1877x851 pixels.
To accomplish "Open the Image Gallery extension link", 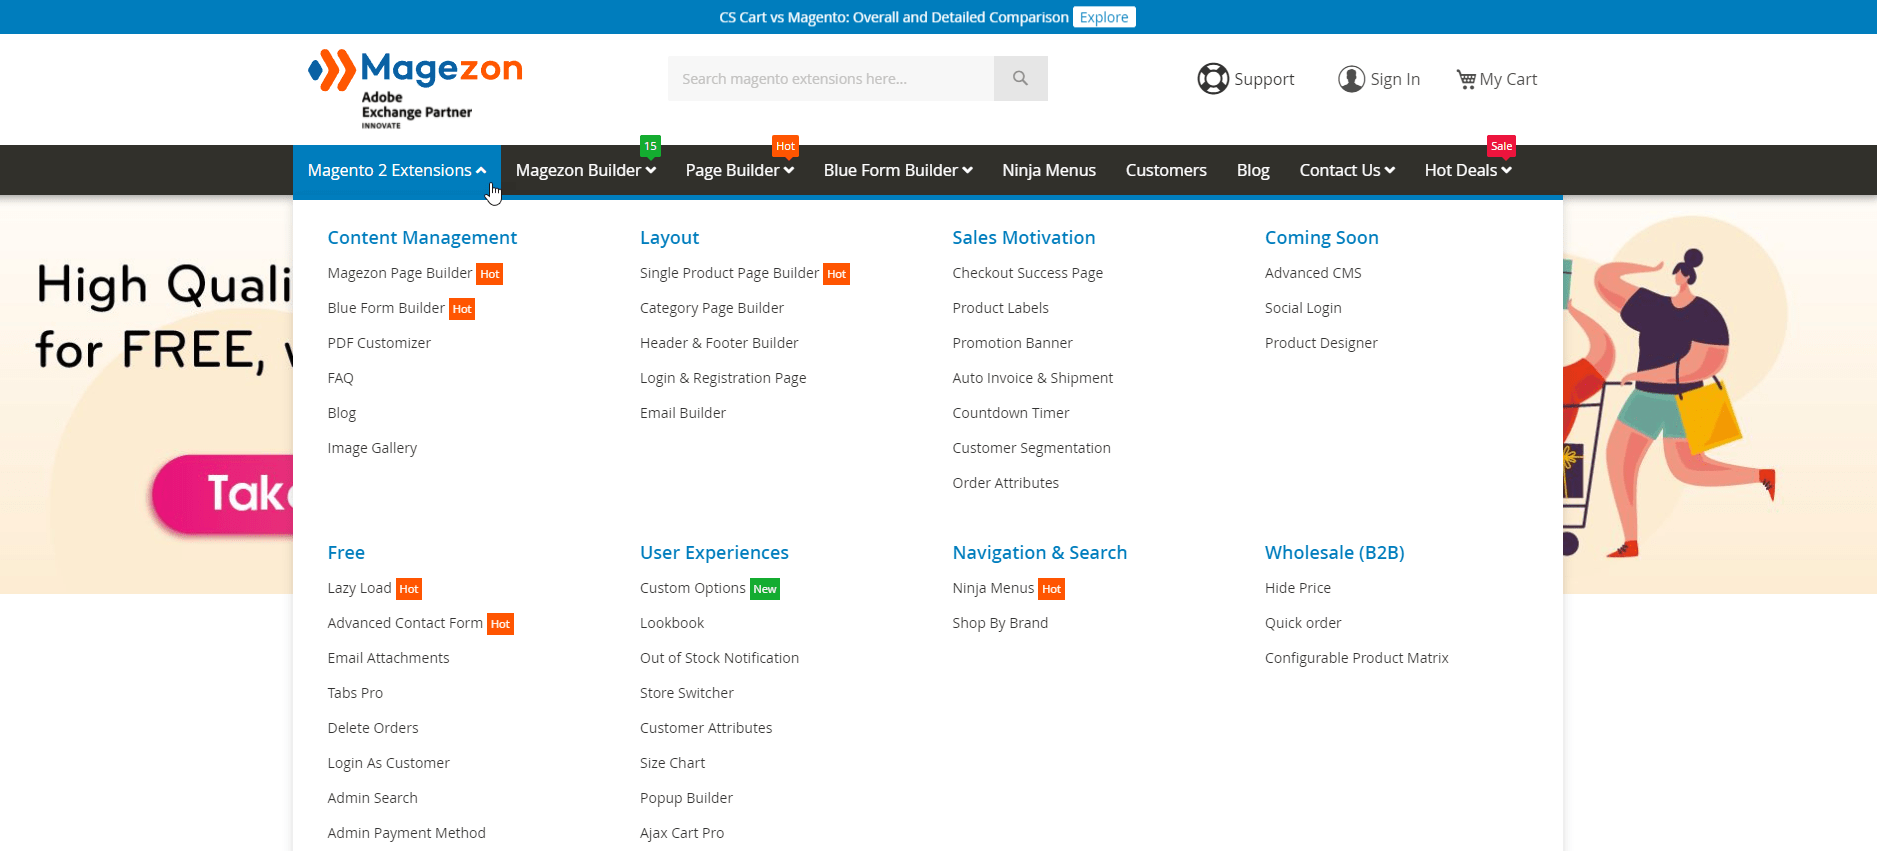I will [372, 448].
